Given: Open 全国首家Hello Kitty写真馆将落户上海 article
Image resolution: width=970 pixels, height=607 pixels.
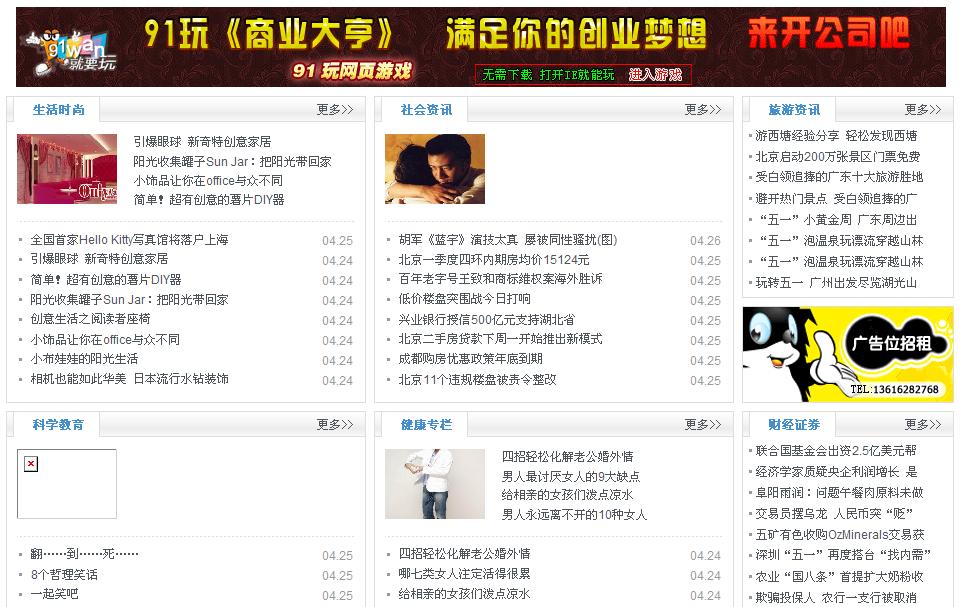Looking at the screenshot, I should [129, 239].
